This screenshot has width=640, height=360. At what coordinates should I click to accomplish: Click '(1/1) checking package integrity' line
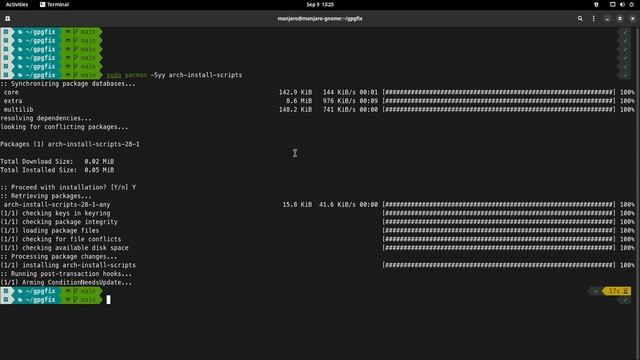click(x=59, y=222)
